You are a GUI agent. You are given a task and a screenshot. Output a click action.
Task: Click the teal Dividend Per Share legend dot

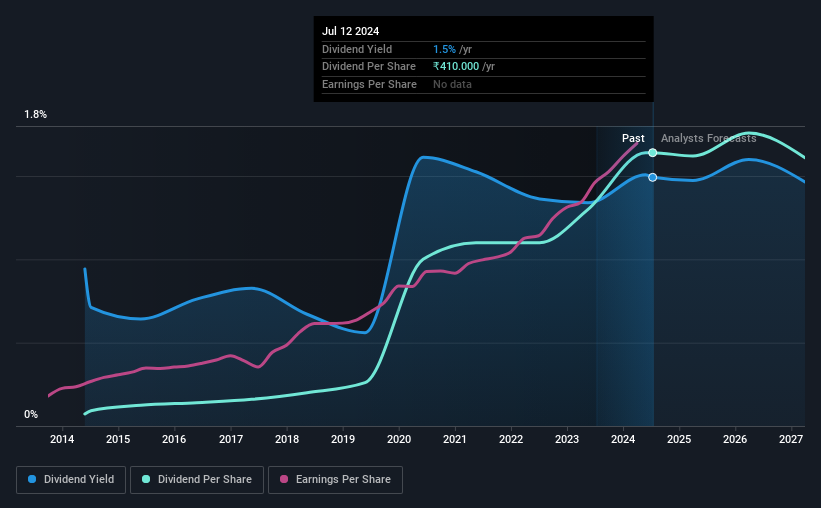point(146,479)
